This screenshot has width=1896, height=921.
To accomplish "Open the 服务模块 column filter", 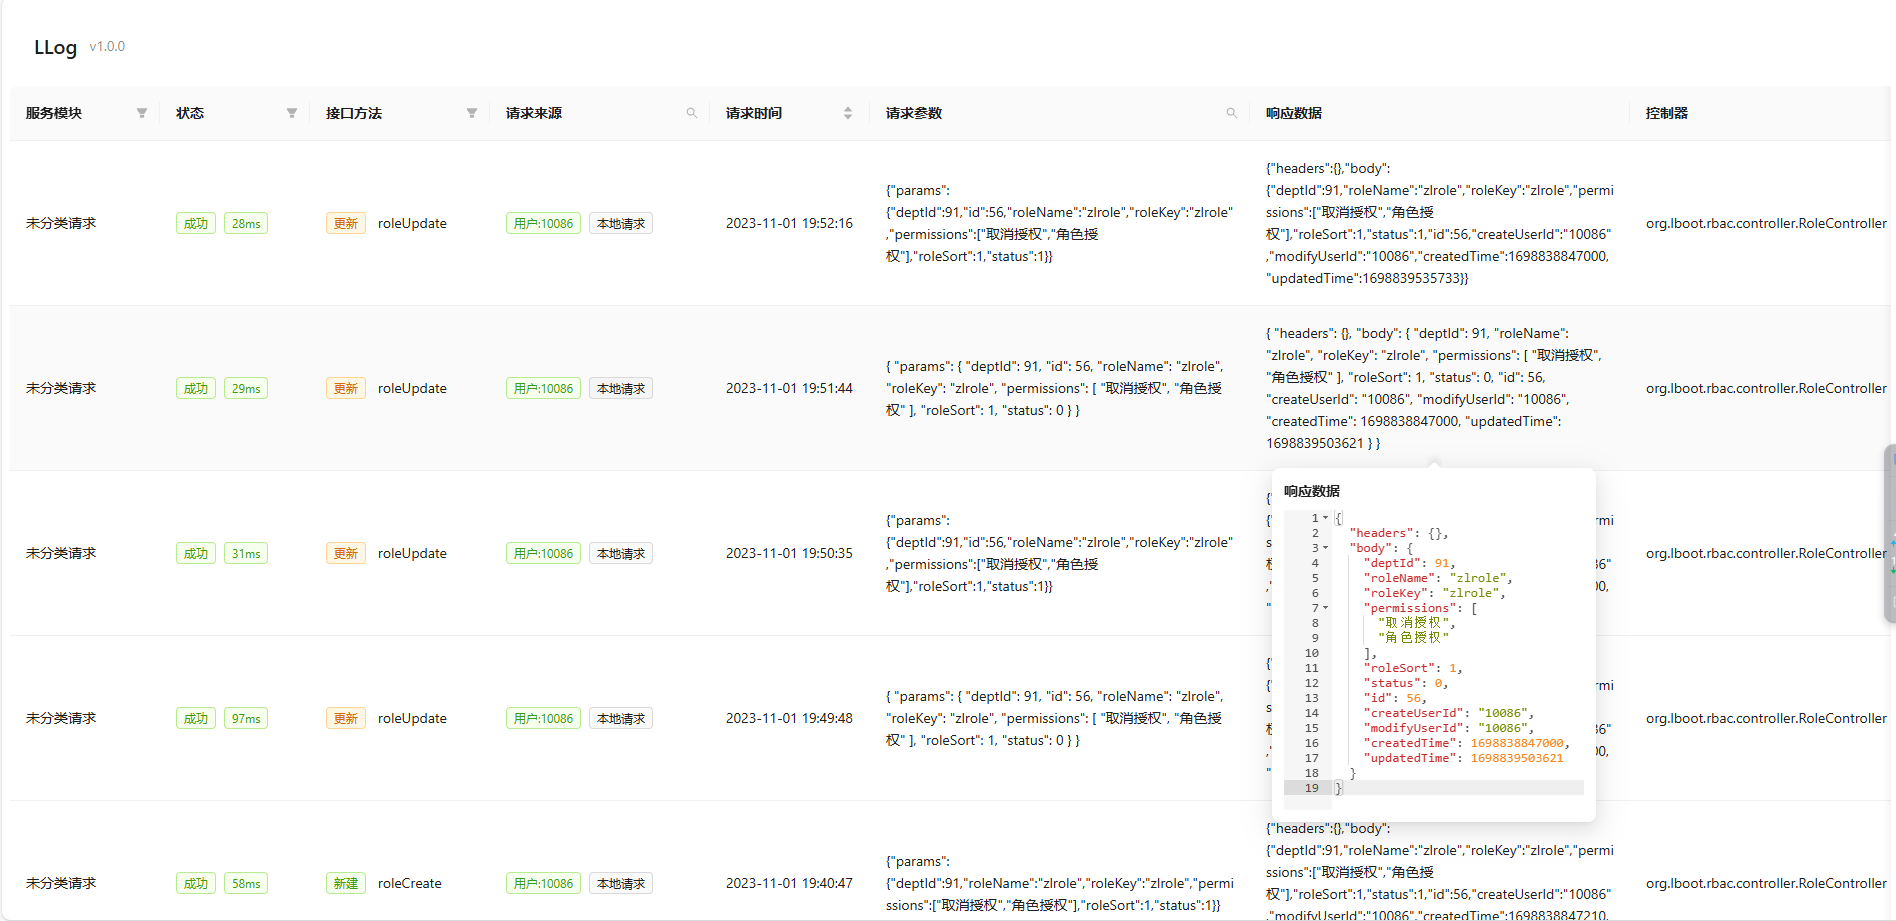I will [142, 113].
